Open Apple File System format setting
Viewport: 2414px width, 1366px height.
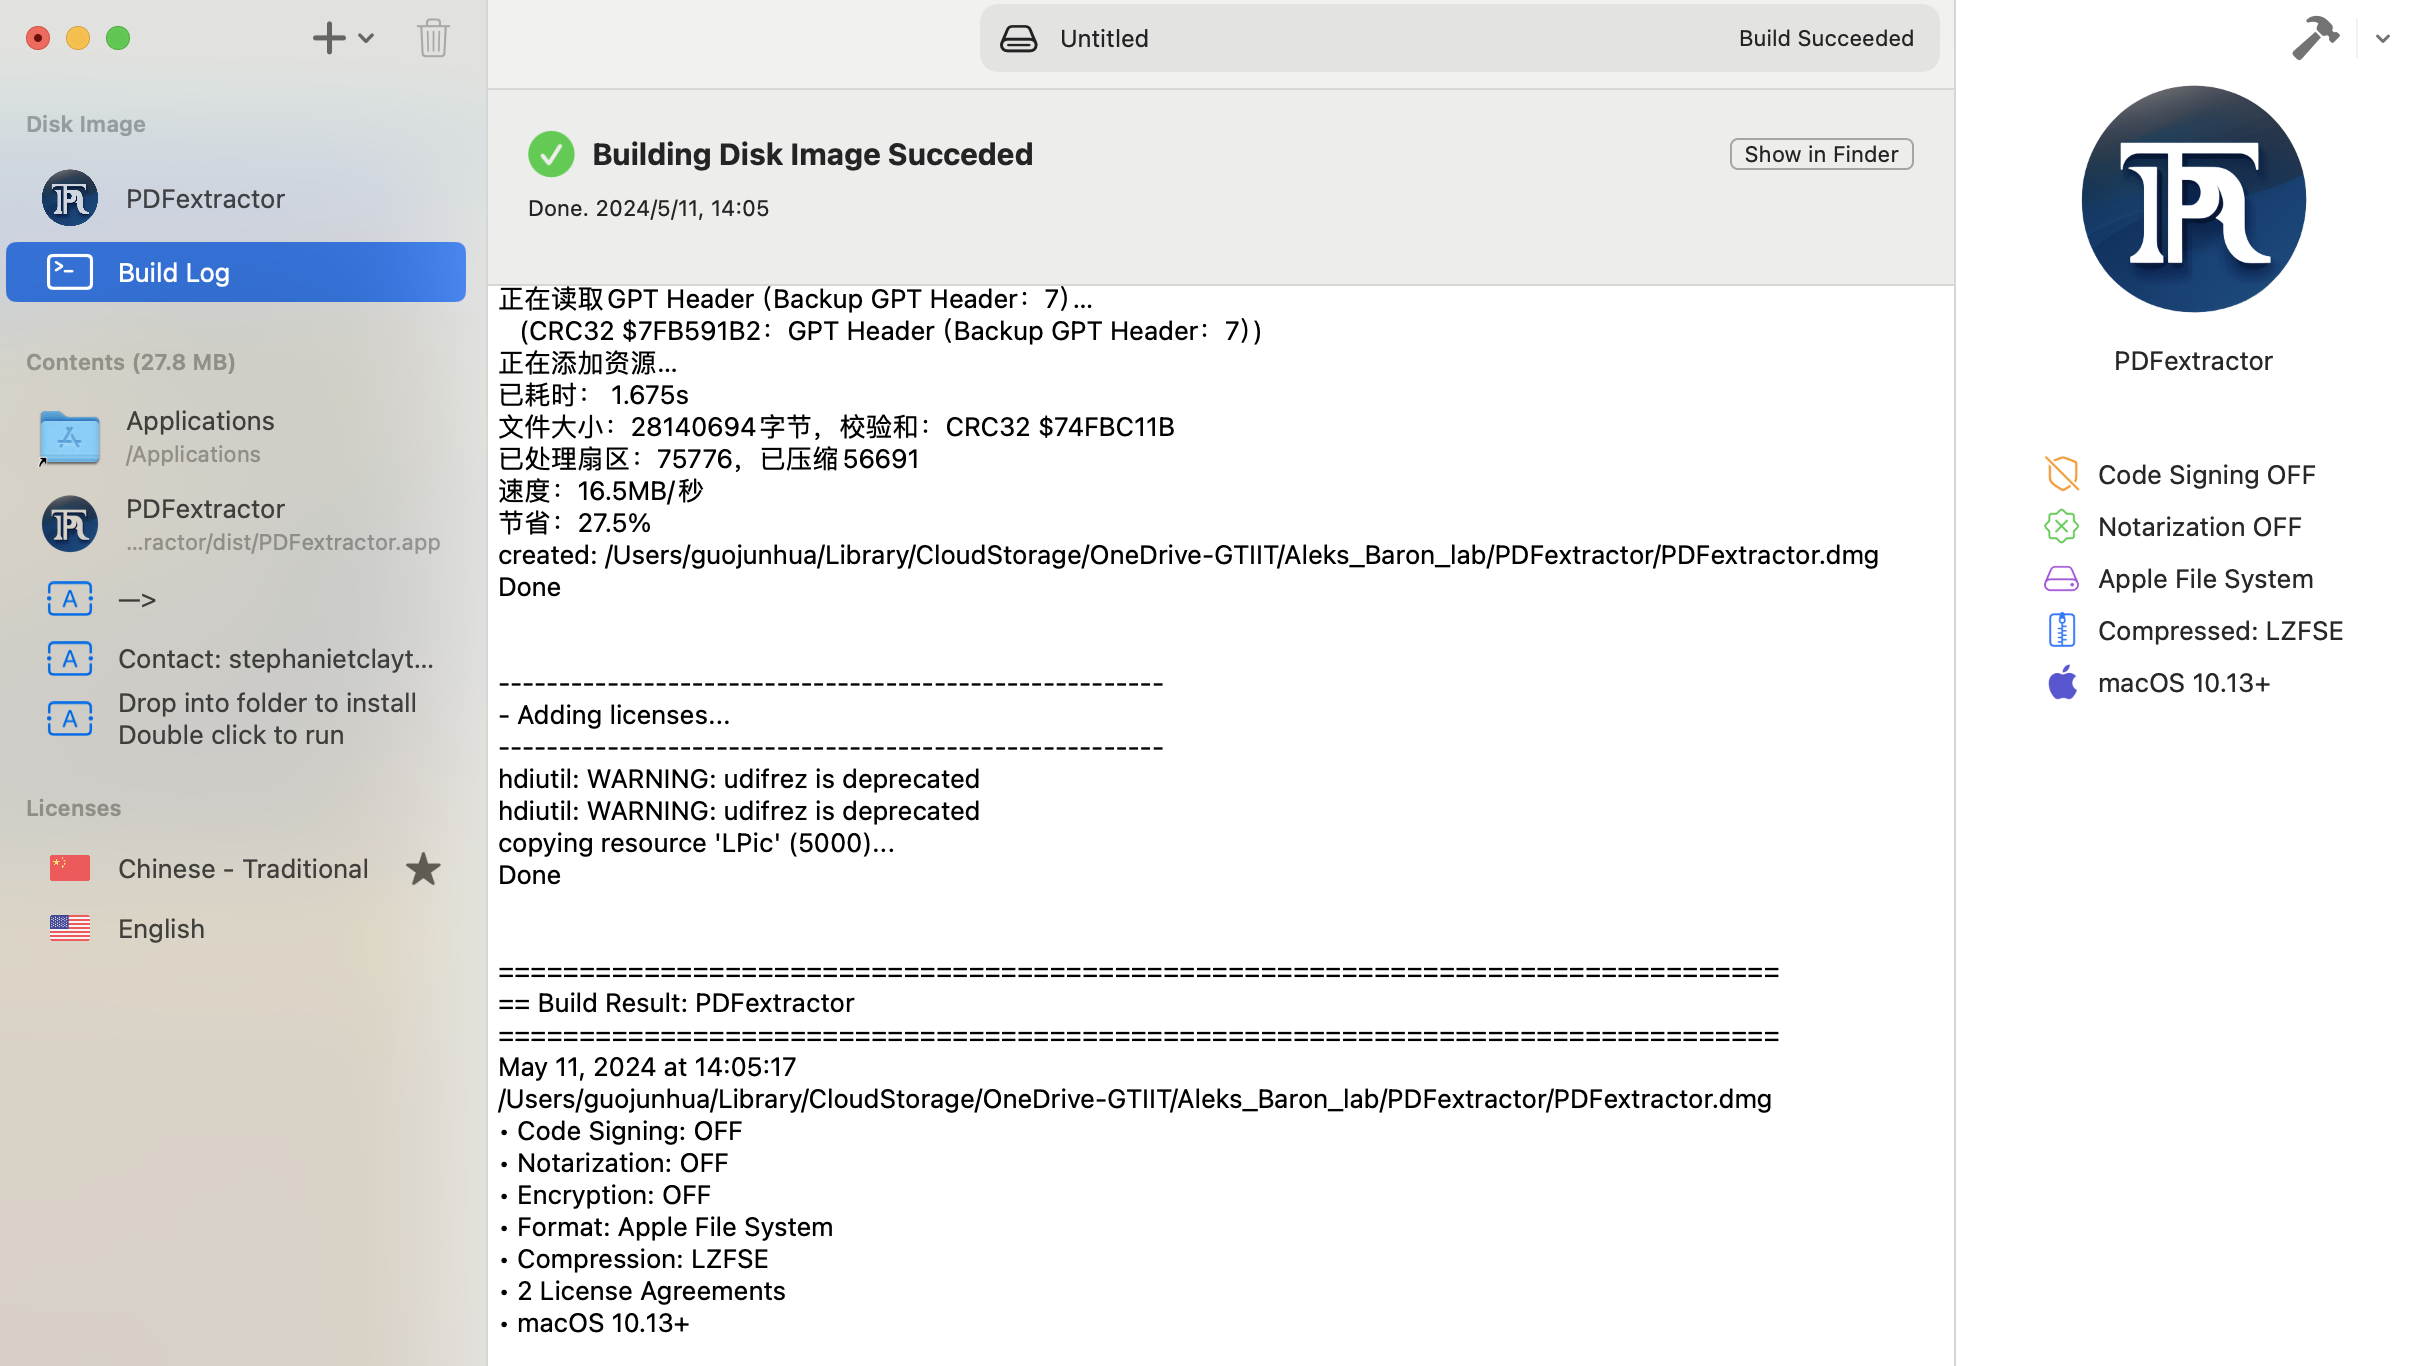(2205, 579)
